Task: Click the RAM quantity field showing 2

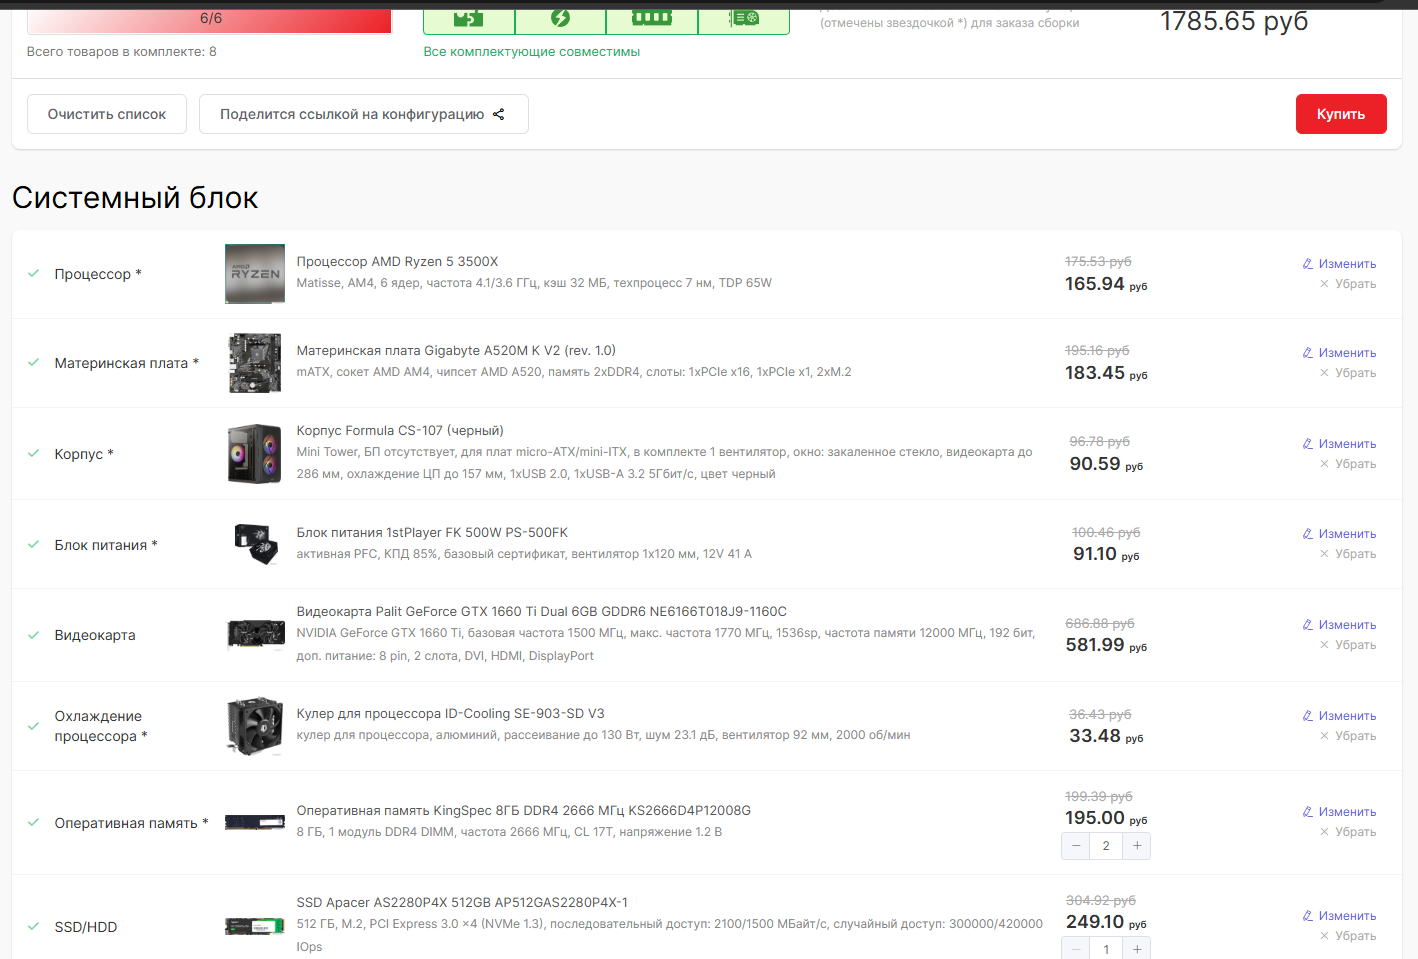Action: click(1106, 846)
